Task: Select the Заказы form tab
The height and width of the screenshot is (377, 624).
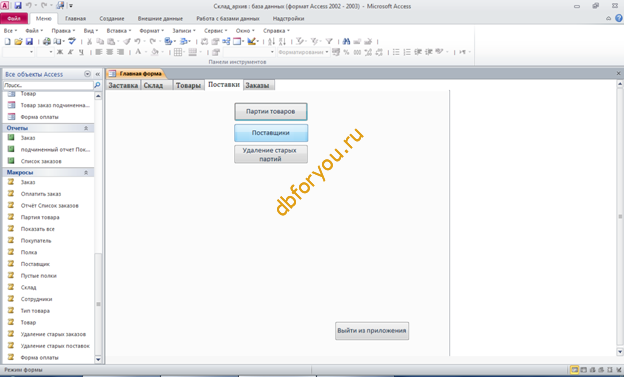Action: [x=259, y=85]
